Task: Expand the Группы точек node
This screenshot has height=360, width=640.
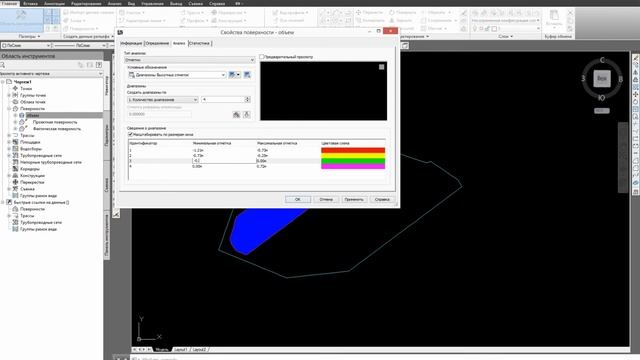Action: coord(9,95)
